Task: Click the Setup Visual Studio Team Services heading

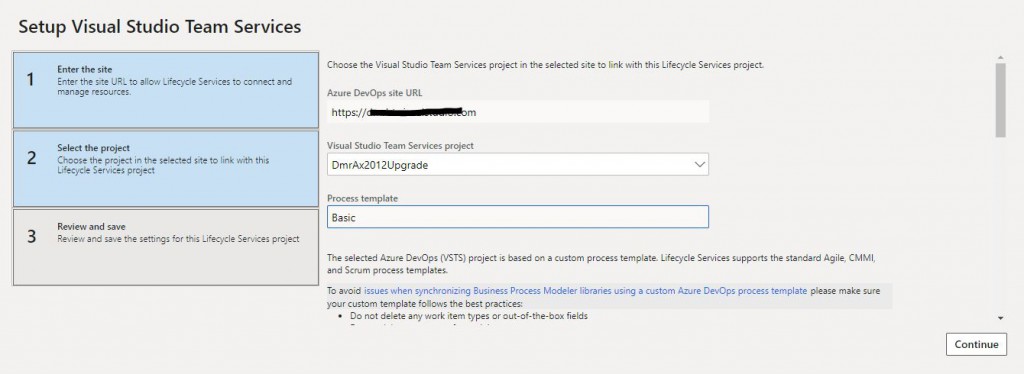Action: 160,27
